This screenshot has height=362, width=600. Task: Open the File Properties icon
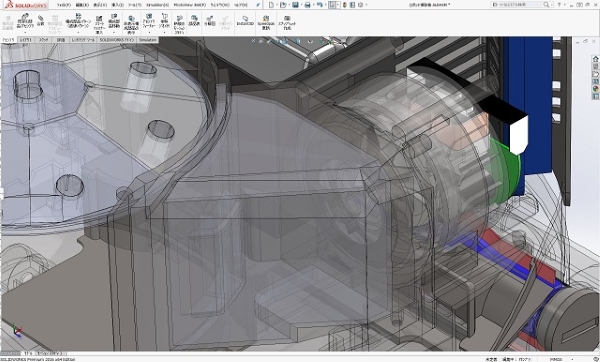pos(352,5)
